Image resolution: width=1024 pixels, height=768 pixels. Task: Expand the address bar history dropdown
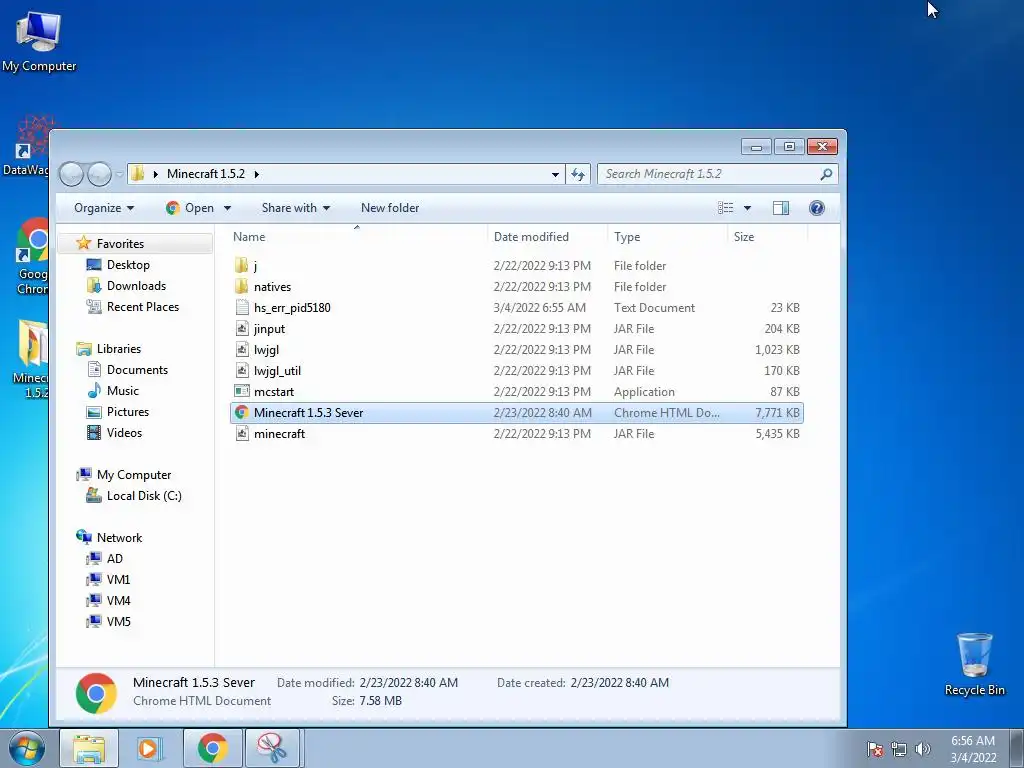[x=555, y=174]
